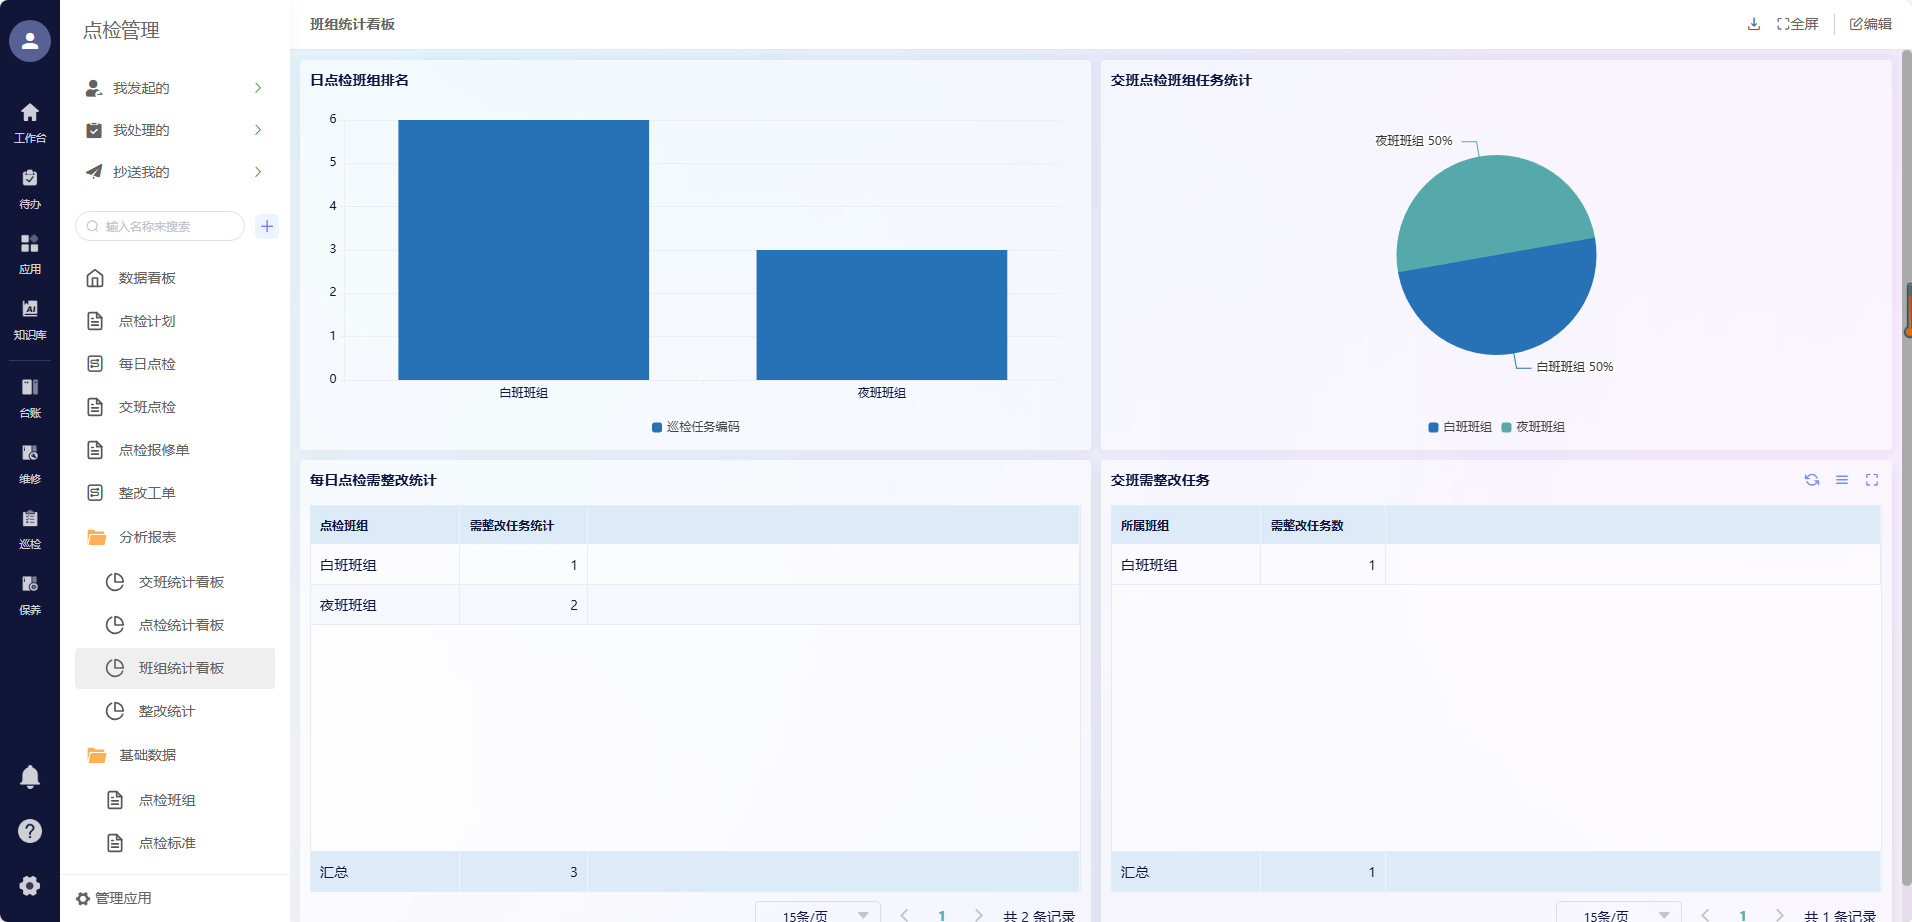Open the help question mark icon
1912x922 pixels.
click(x=30, y=831)
